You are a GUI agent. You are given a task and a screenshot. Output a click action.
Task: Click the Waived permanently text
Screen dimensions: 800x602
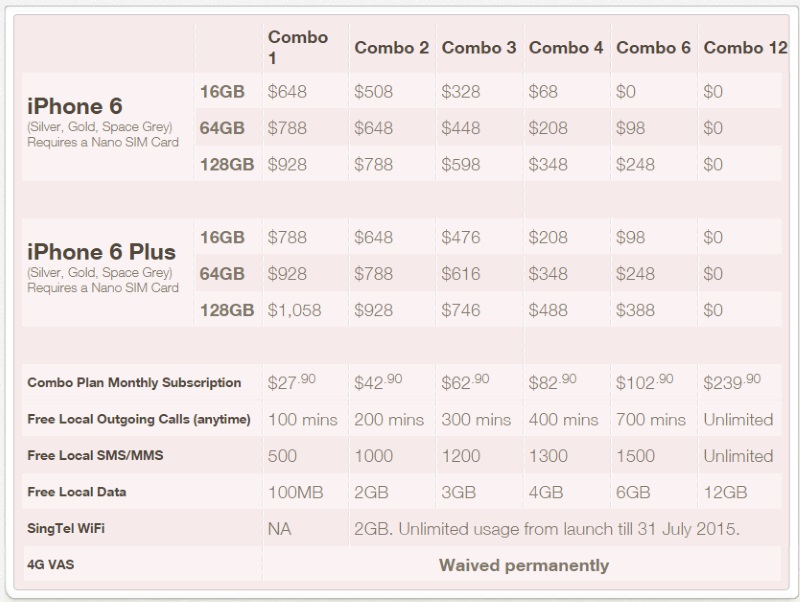(524, 565)
